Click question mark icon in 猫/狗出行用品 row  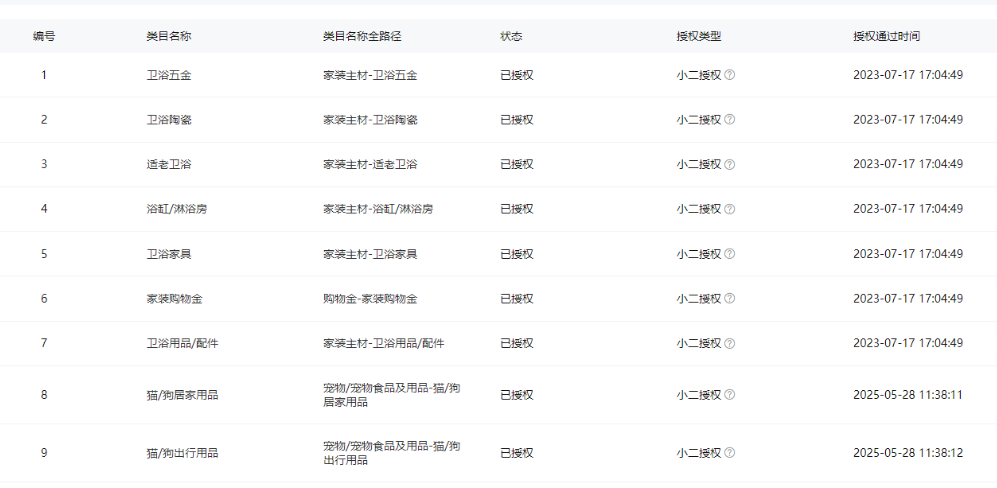pyautogui.click(x=730, y=453)
